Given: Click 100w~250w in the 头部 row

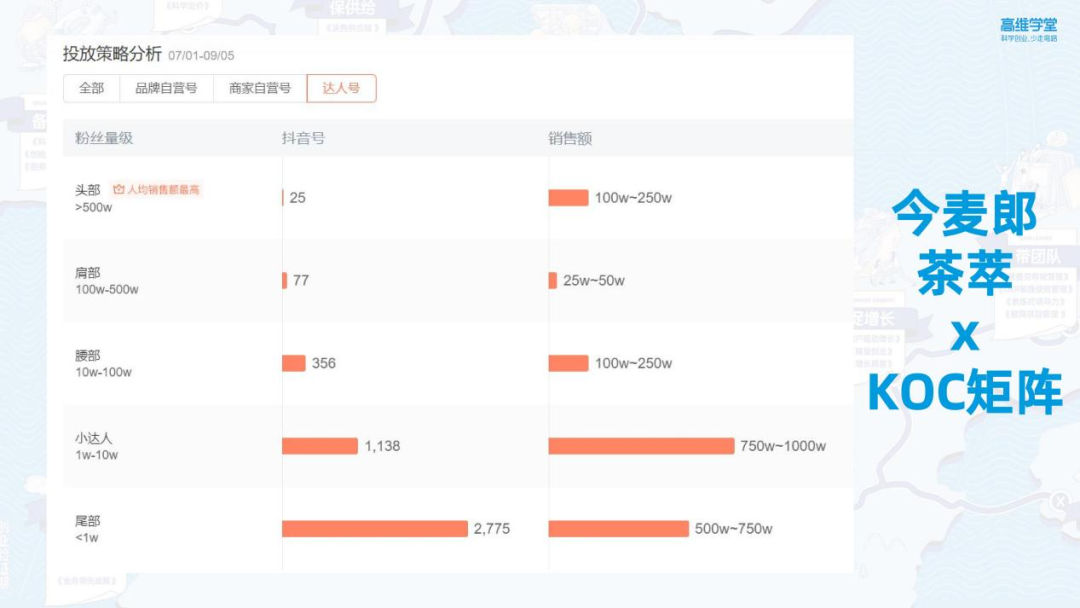Looking at the screenshot, I should [x=634, y=198].
